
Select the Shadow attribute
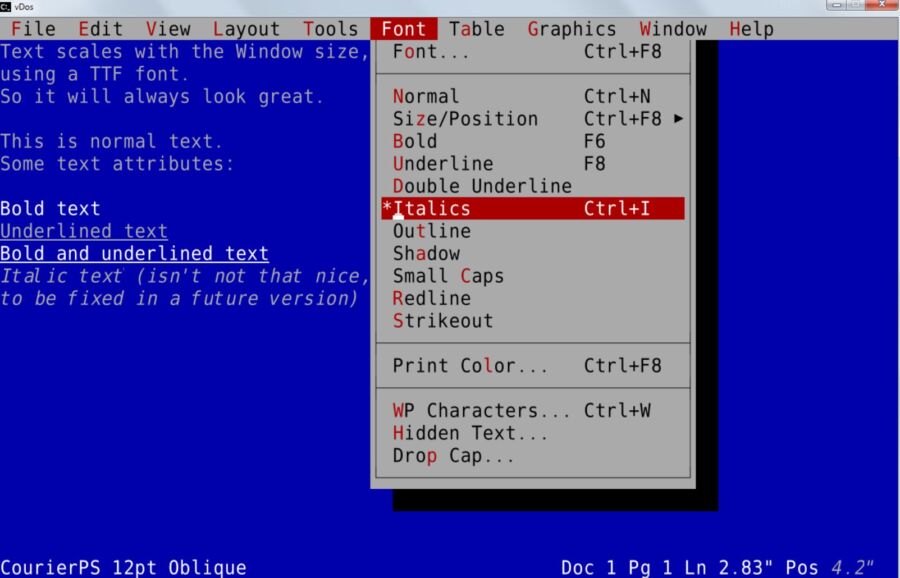click(533, 253)
